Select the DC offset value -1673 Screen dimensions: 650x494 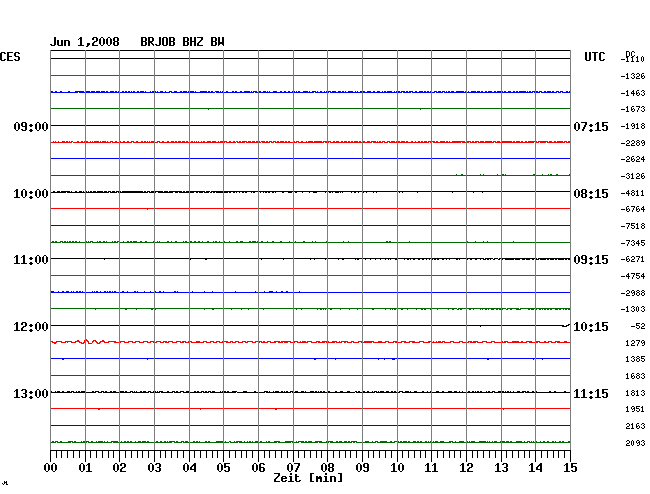pos(633,109)
